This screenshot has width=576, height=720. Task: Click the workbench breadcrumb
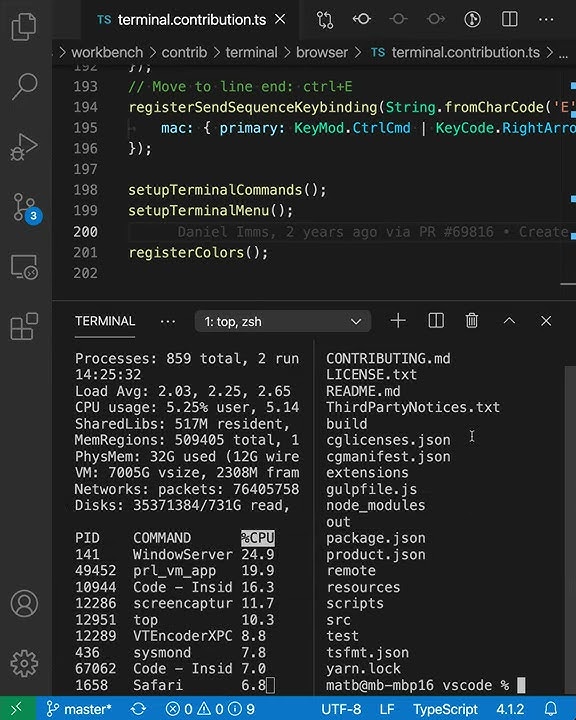pyautogui.click(x=107, y=52)
